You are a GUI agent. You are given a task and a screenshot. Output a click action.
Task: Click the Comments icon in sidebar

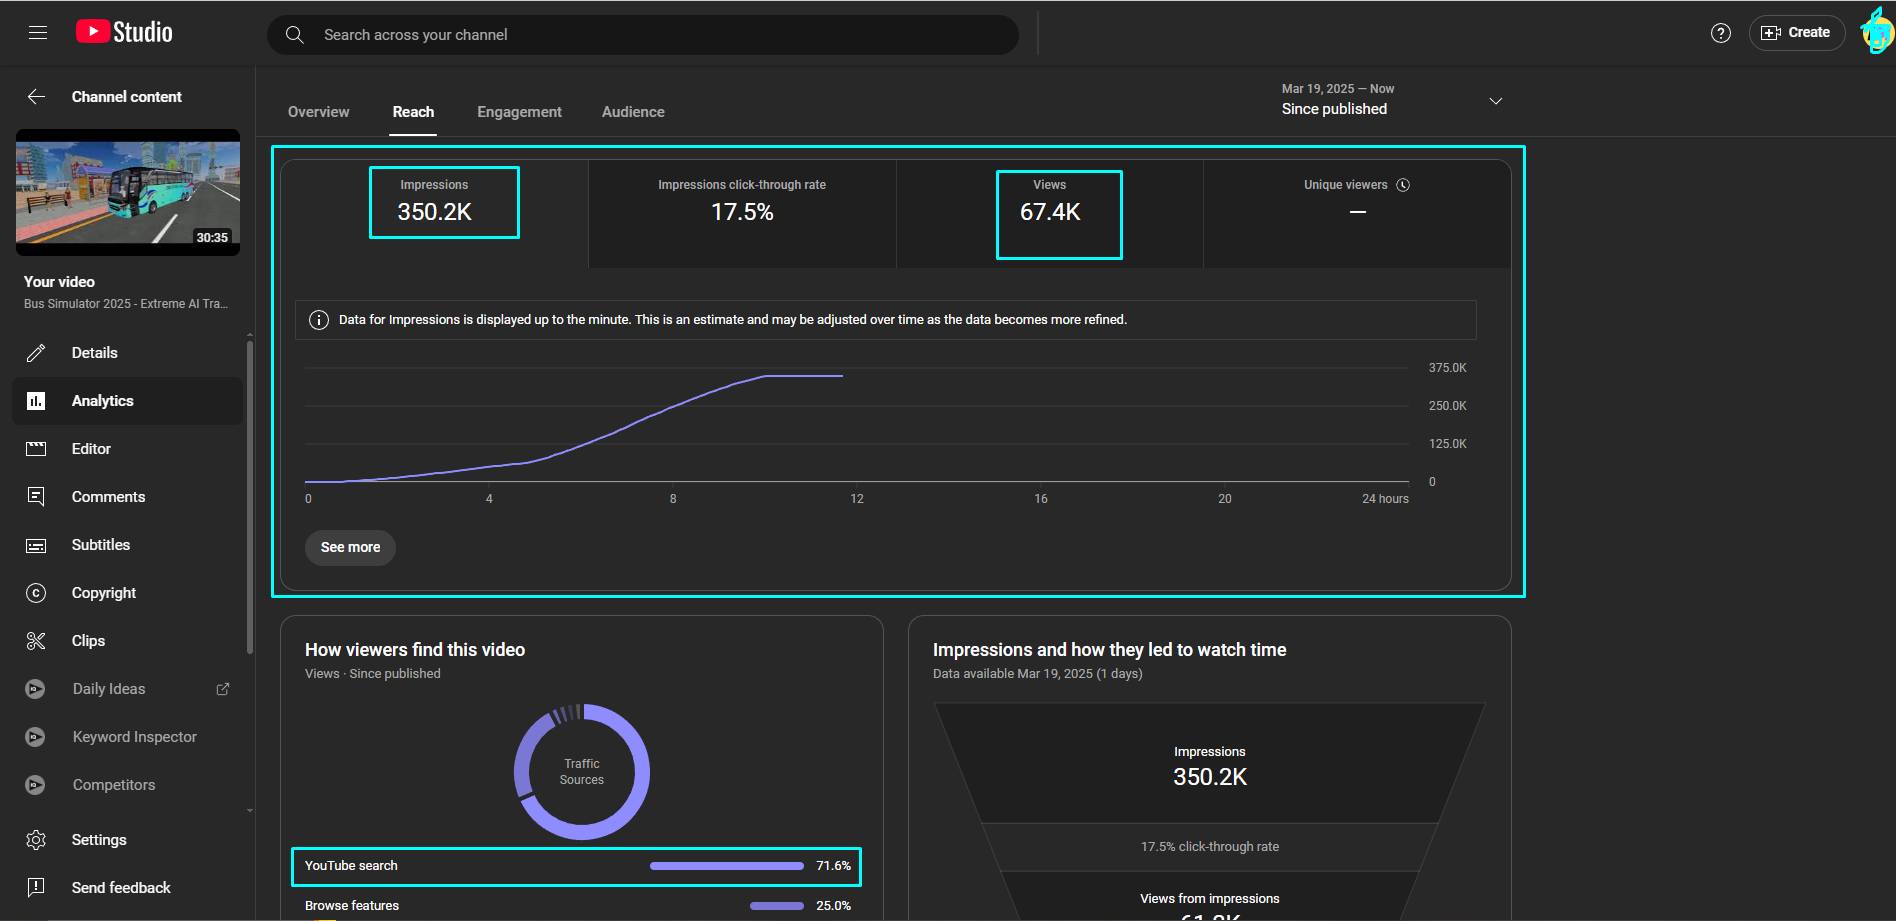pyautogui.click(x=36, y=497)
